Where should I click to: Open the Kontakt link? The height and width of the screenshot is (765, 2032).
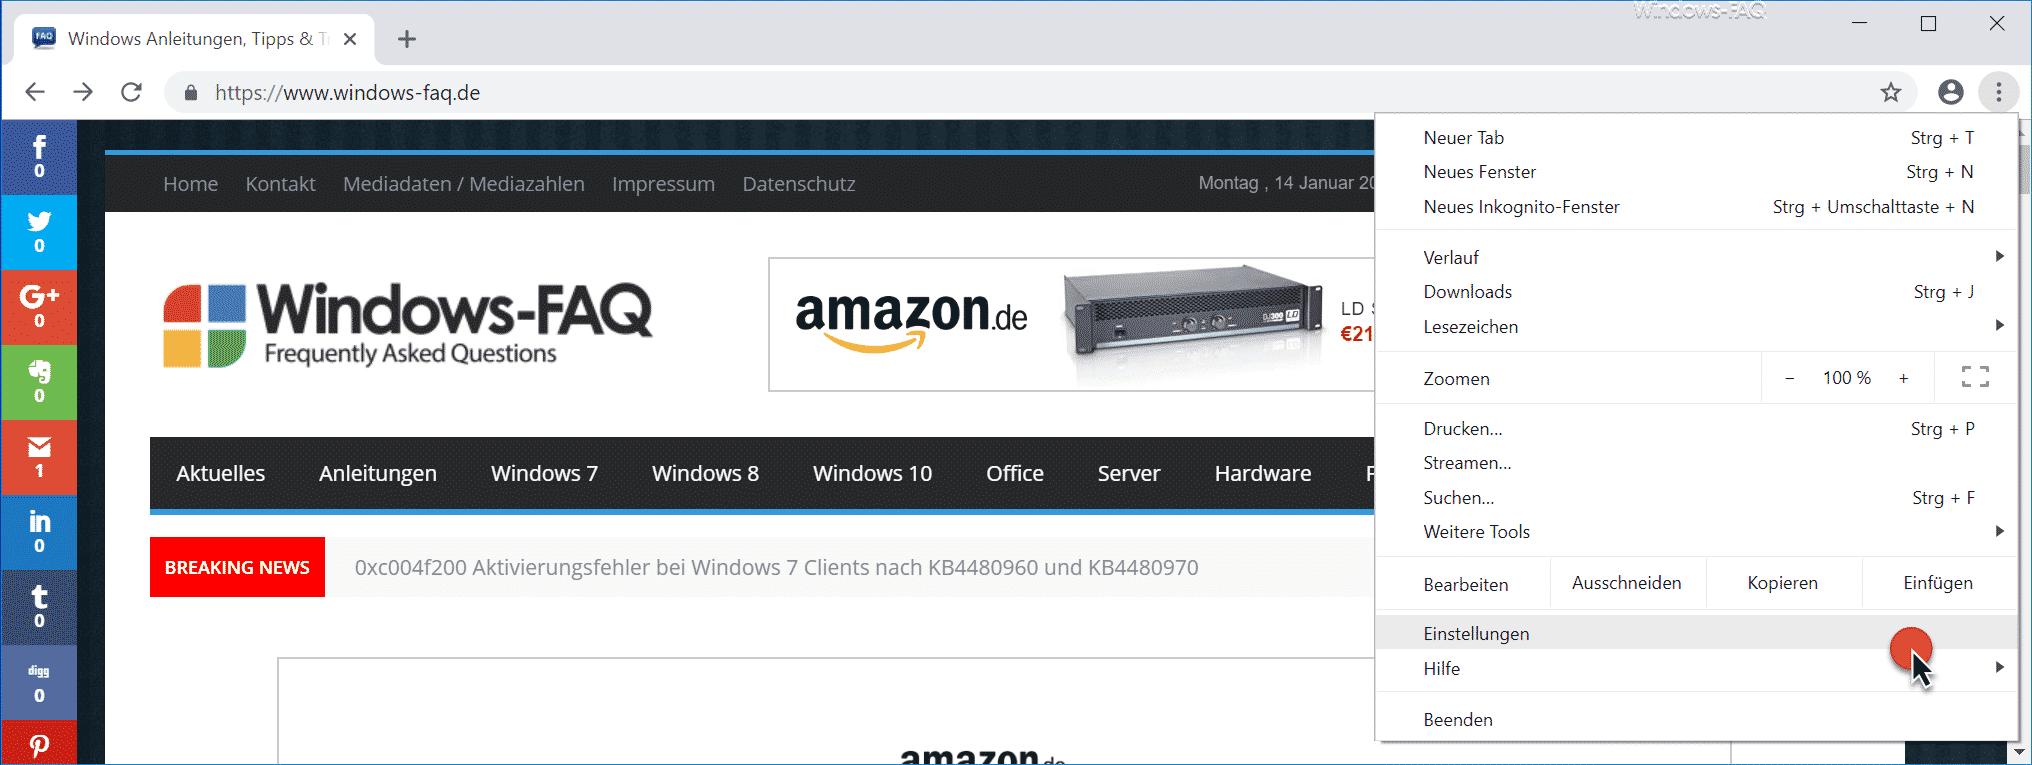pyautogui.click(x=280, y=184)
